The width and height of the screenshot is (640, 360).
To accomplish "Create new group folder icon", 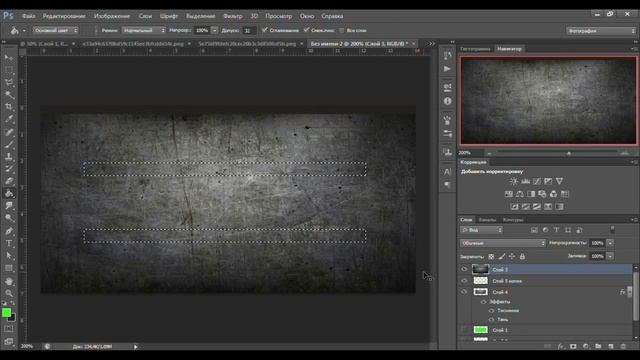I will [x=598, y=346].
